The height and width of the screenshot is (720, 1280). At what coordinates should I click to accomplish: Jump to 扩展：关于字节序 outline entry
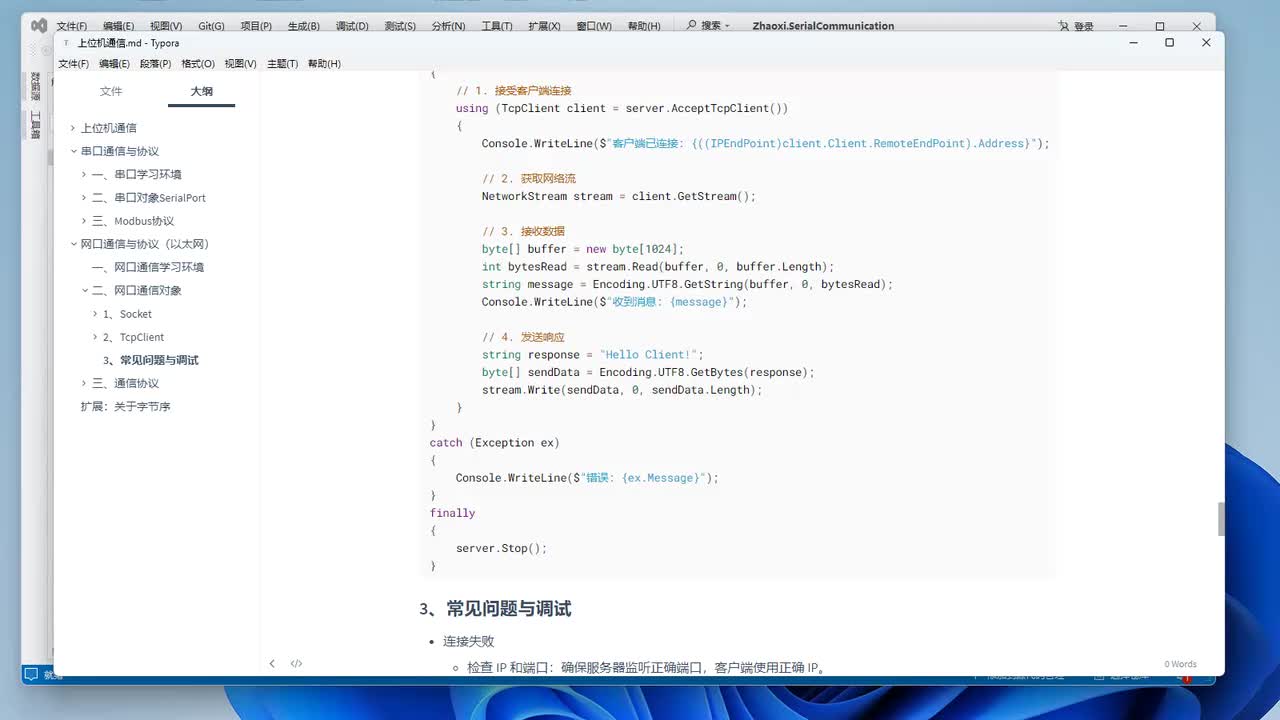click(126, 406)
